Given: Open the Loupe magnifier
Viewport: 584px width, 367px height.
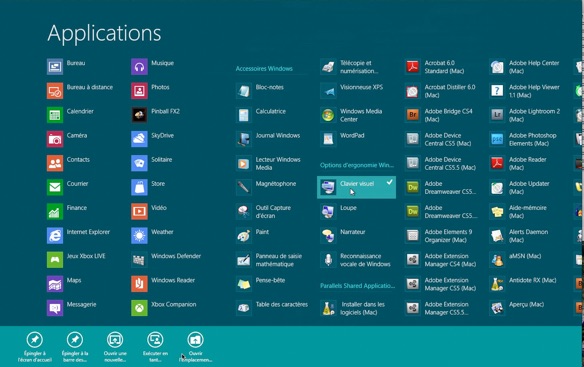Looking at the screenshot, I should 338,212.
